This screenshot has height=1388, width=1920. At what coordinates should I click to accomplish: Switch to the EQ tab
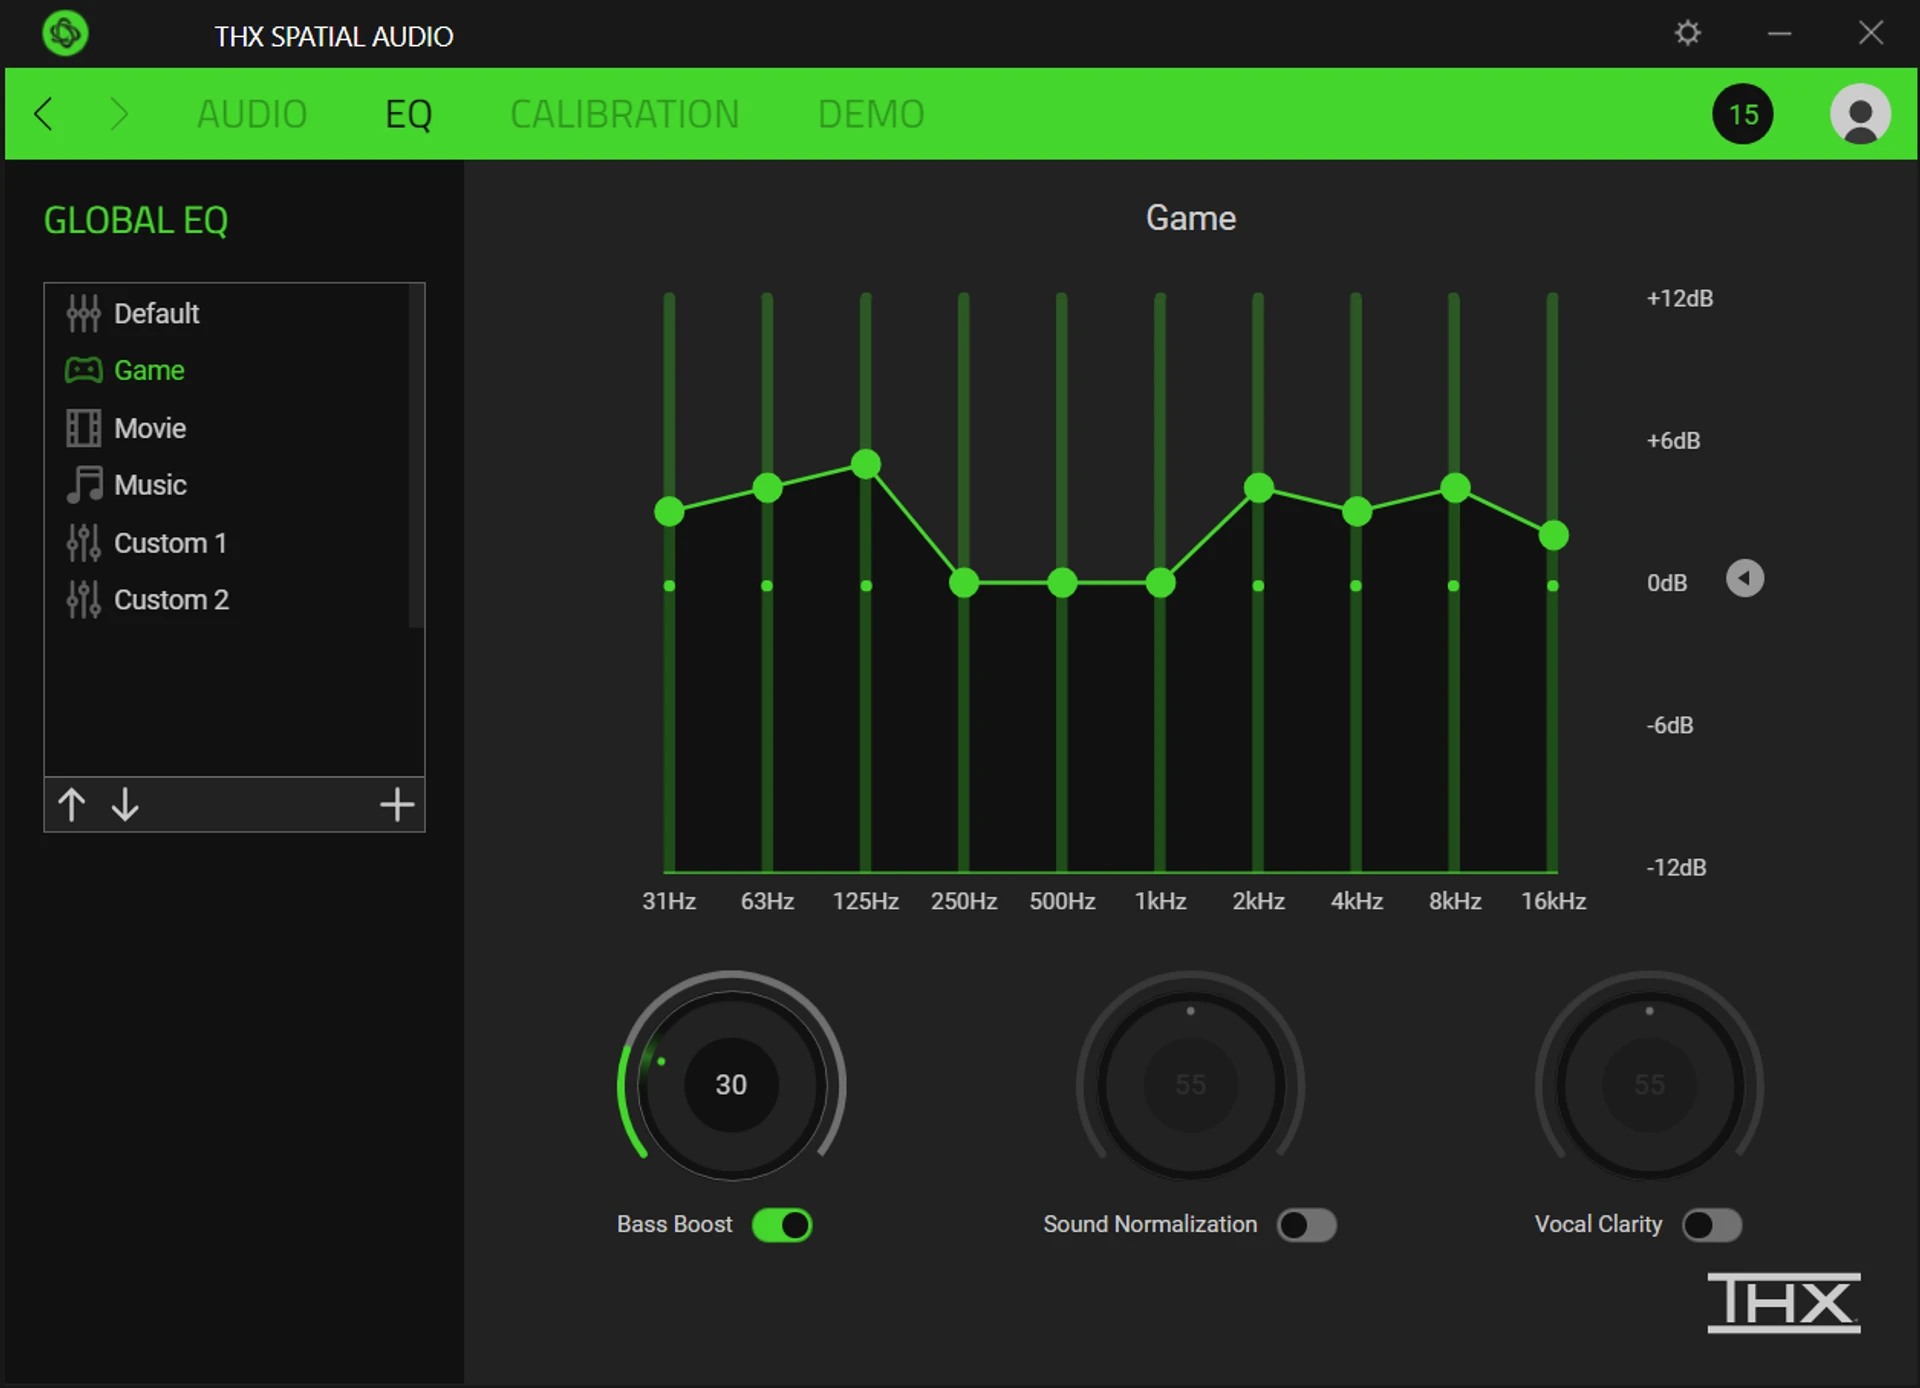(x=409, y=114)
